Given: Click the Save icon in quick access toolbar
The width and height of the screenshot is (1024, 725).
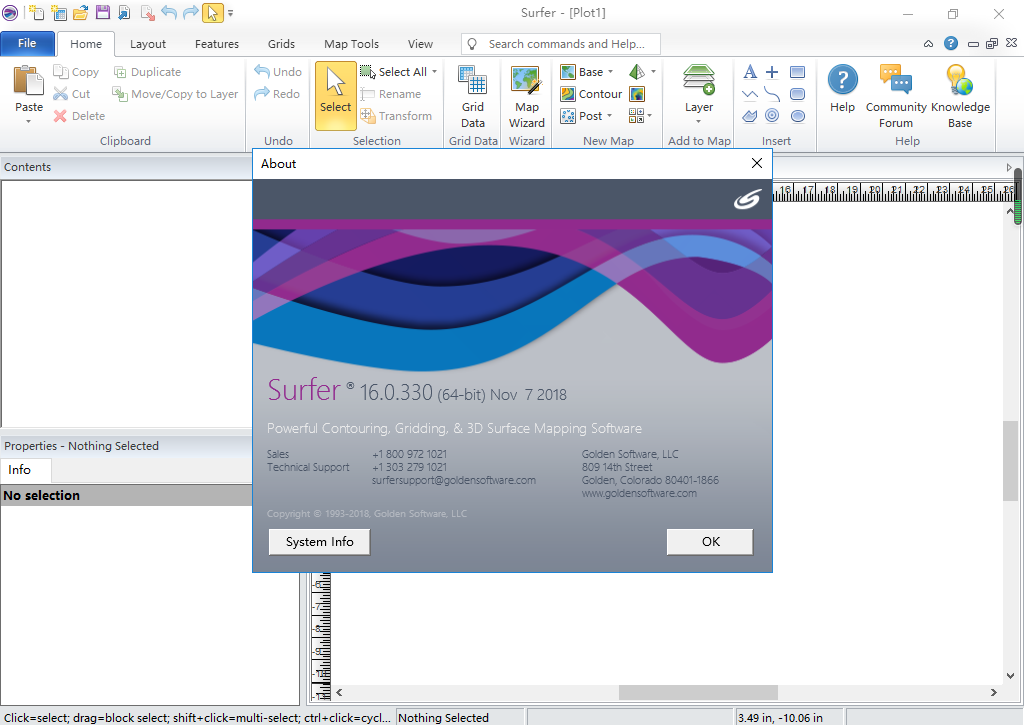Looking at the screenshot, I should pos(103,13).
